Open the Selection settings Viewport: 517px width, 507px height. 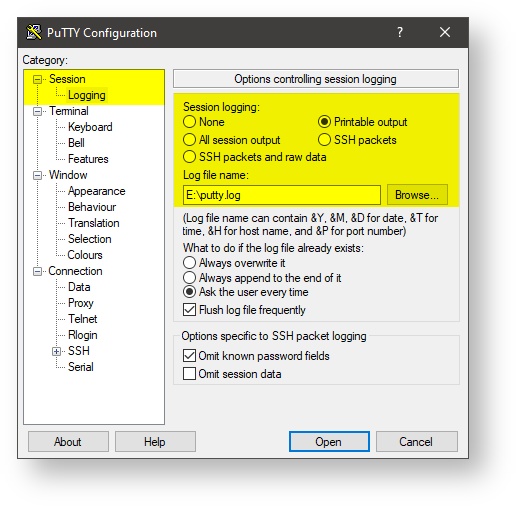[90, 239]
